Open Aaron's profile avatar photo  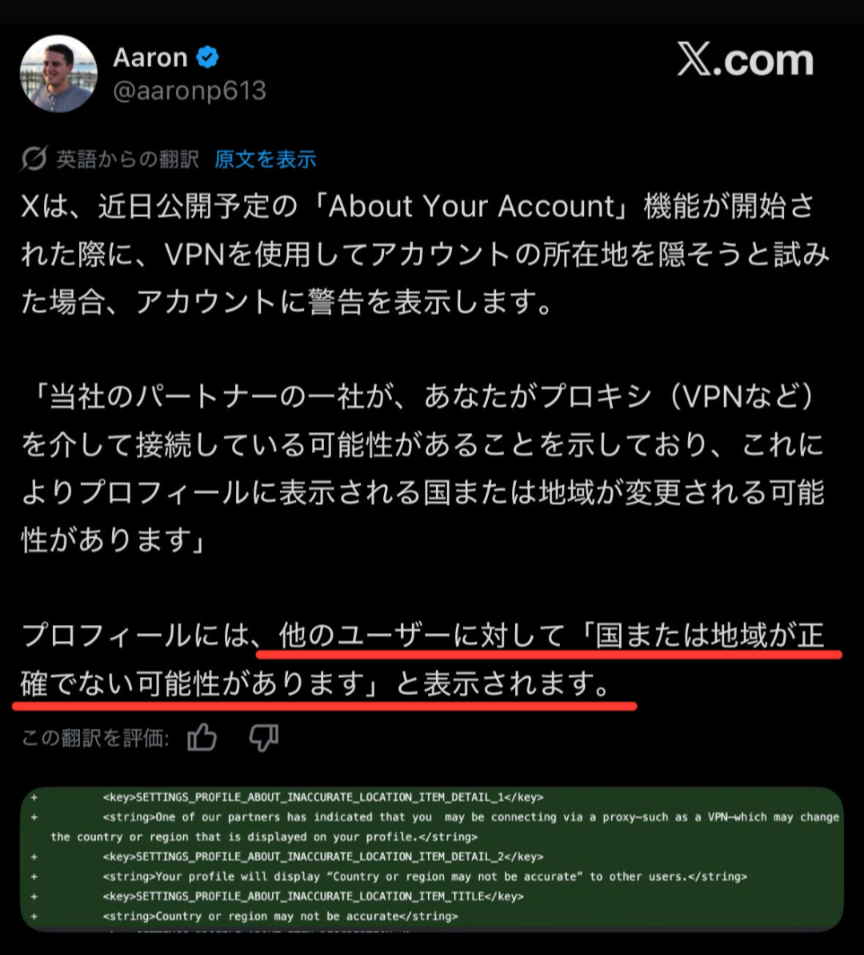point(58,74)
